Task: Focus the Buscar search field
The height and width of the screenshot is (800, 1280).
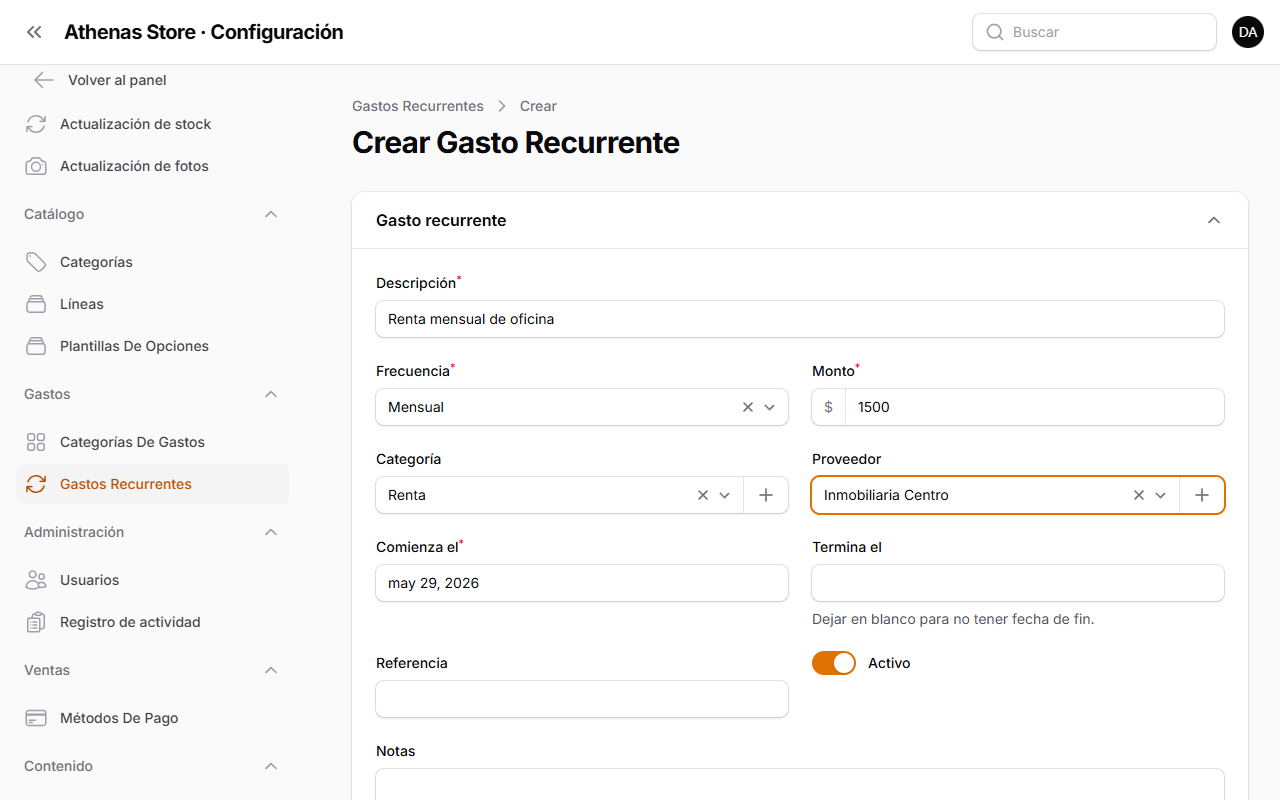Action: [x=1094, y=32]
